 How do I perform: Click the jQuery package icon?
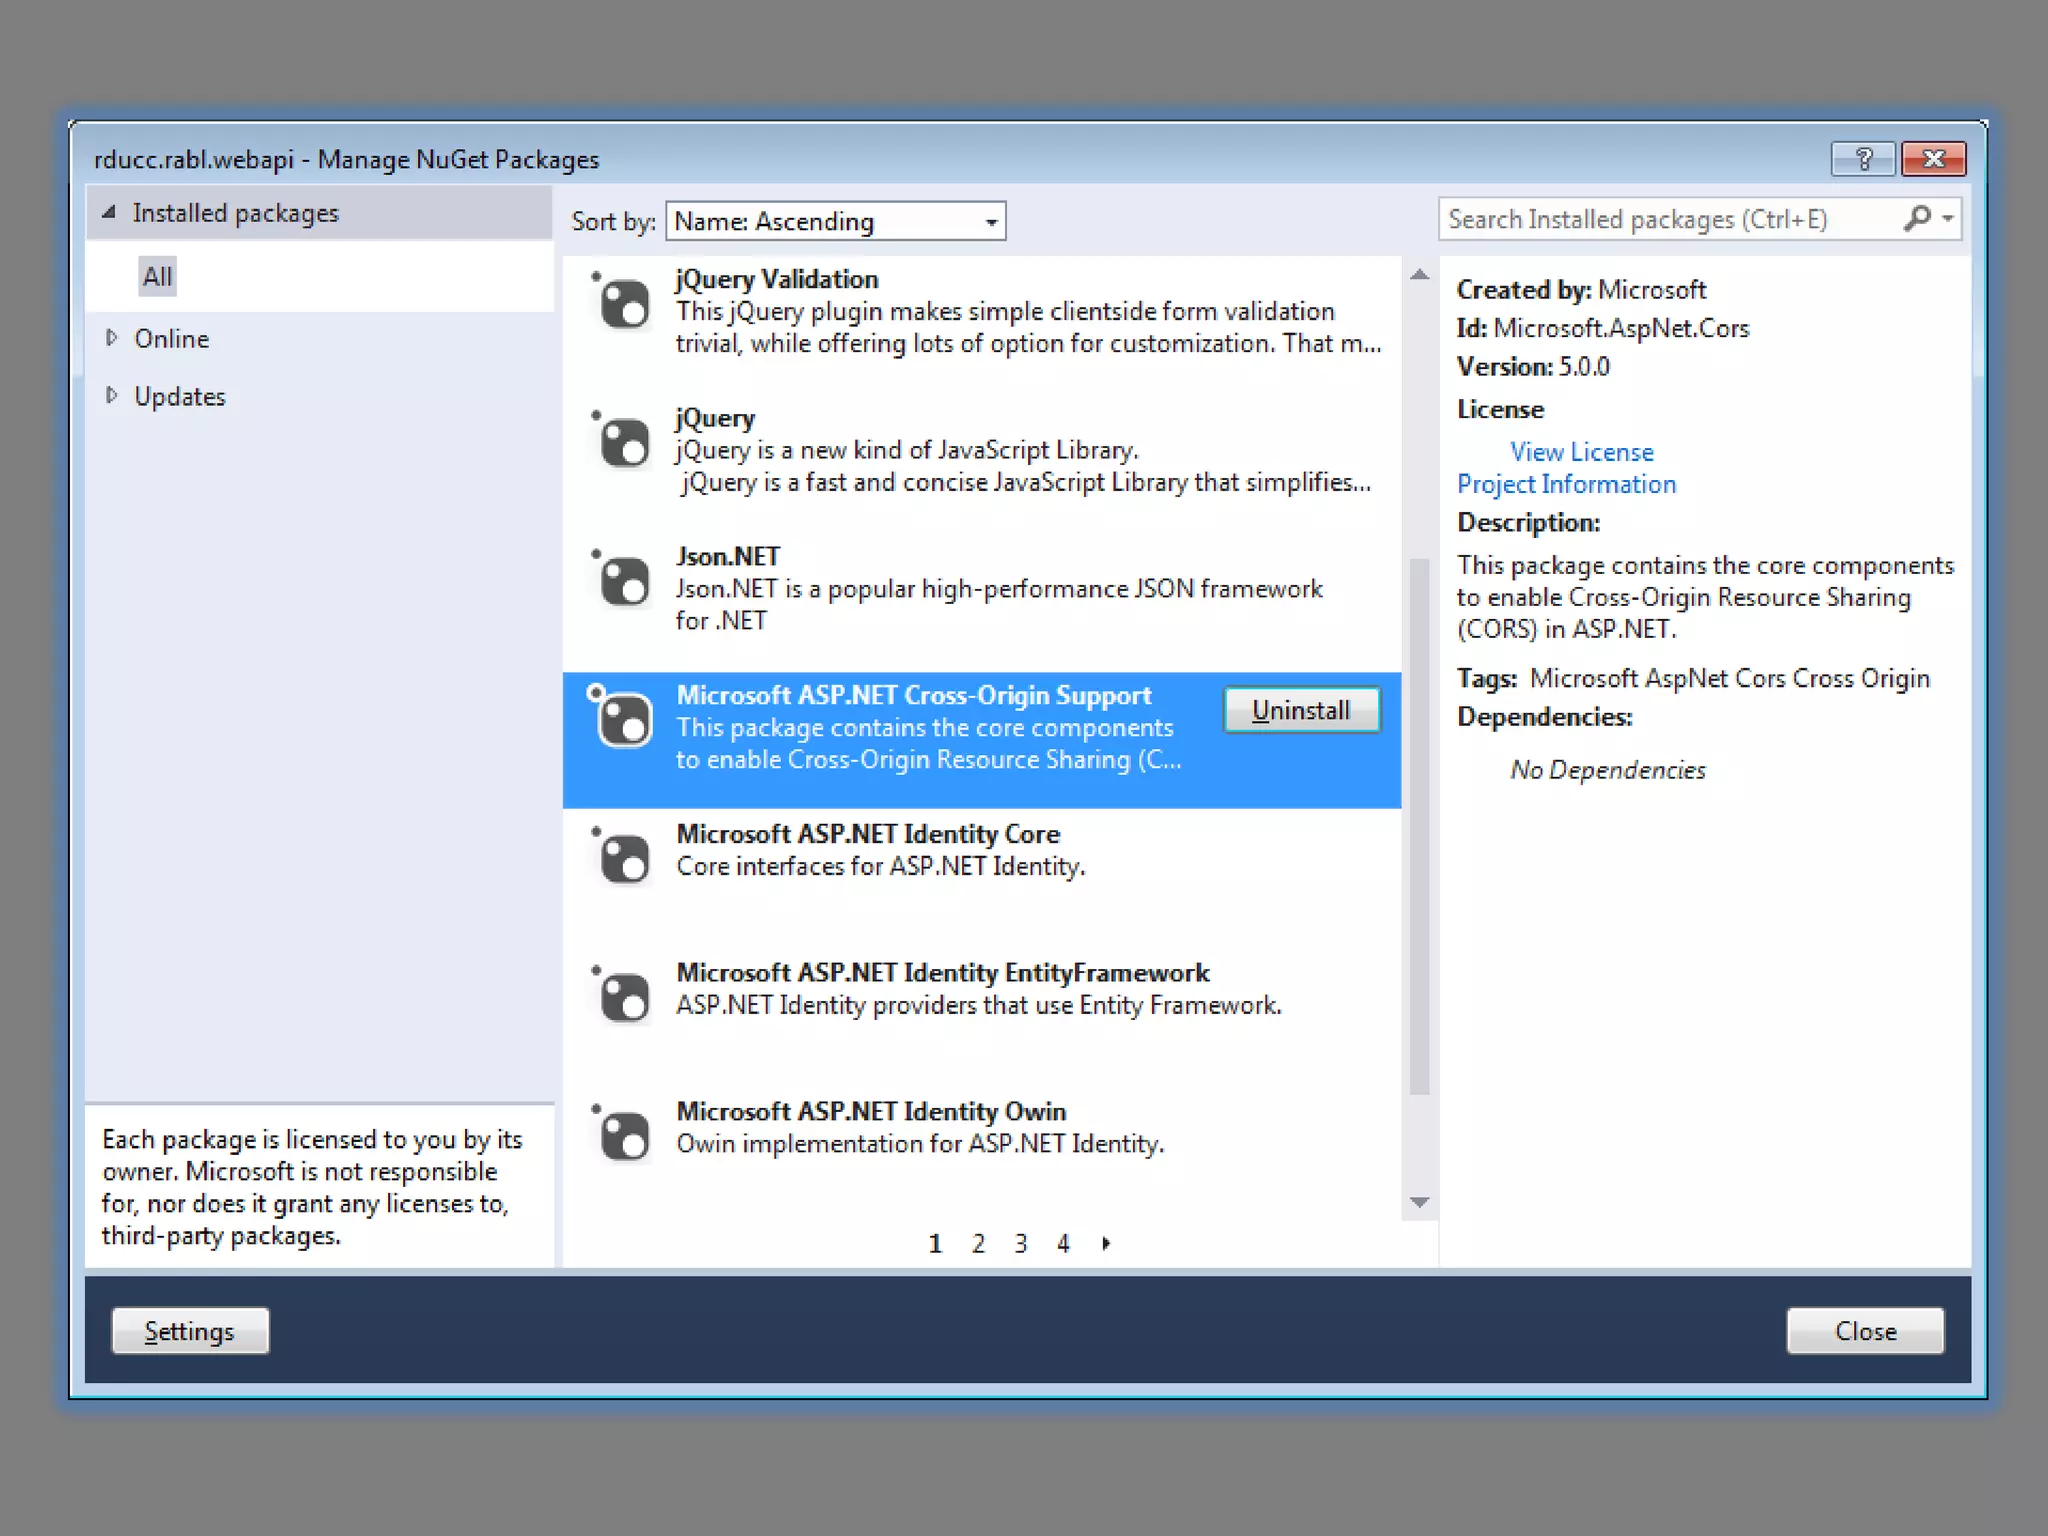pyautogui.click(x=624, y=443)
